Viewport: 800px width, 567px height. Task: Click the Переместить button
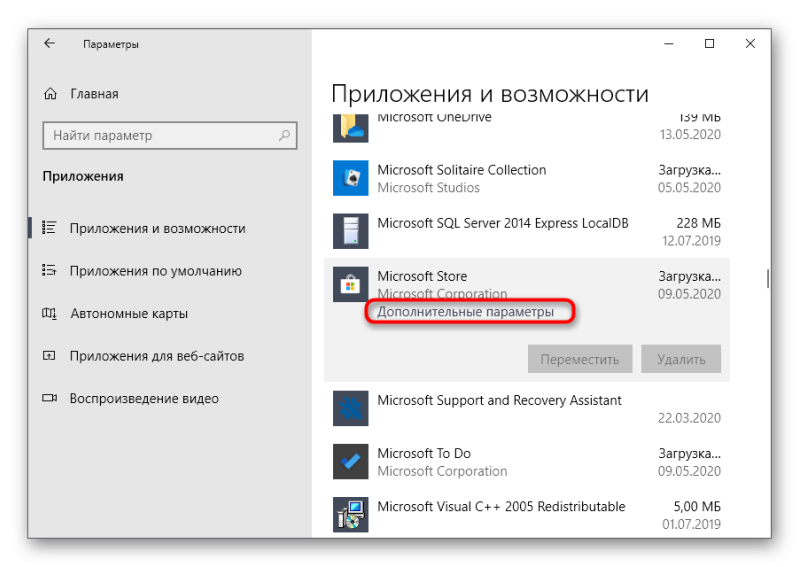[x=580, y=359]
